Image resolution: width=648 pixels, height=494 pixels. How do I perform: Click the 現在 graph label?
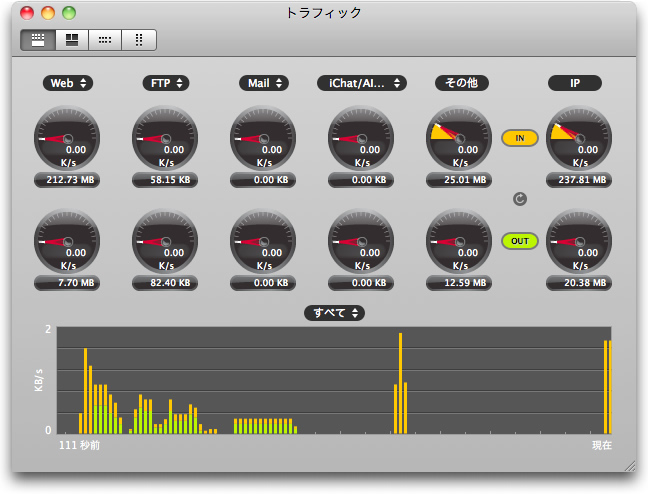(602, 445)
